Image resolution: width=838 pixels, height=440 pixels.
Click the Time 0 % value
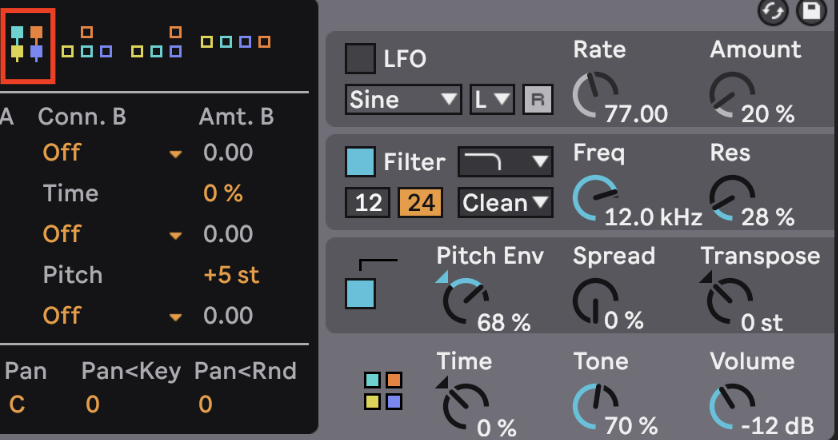click(223, 194)
